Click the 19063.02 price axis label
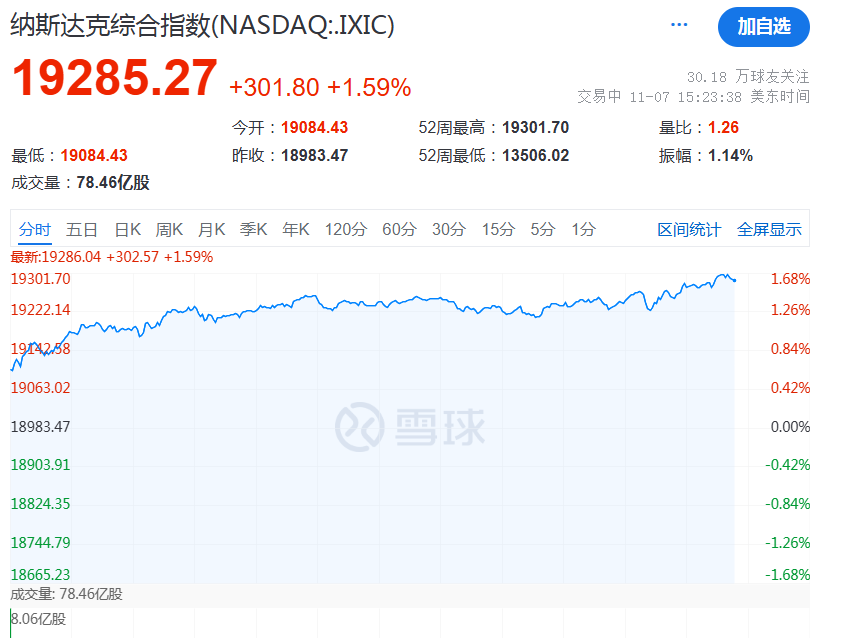The image size is (842, 638). pos(41,388)
